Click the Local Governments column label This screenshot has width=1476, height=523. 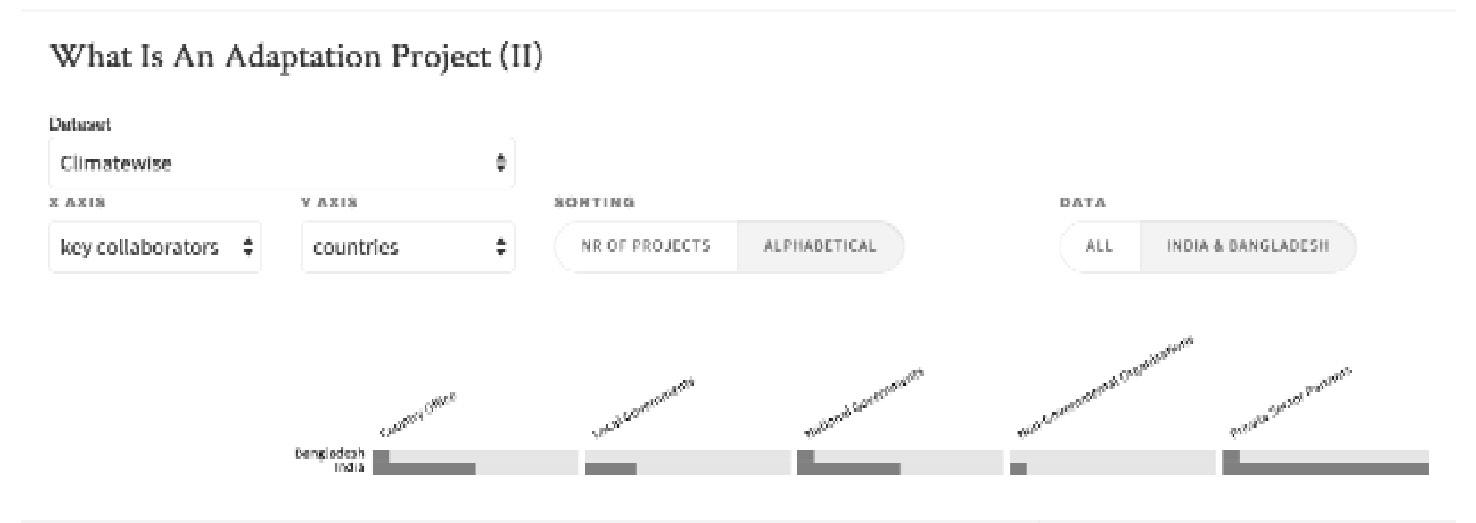coord(642,408)
